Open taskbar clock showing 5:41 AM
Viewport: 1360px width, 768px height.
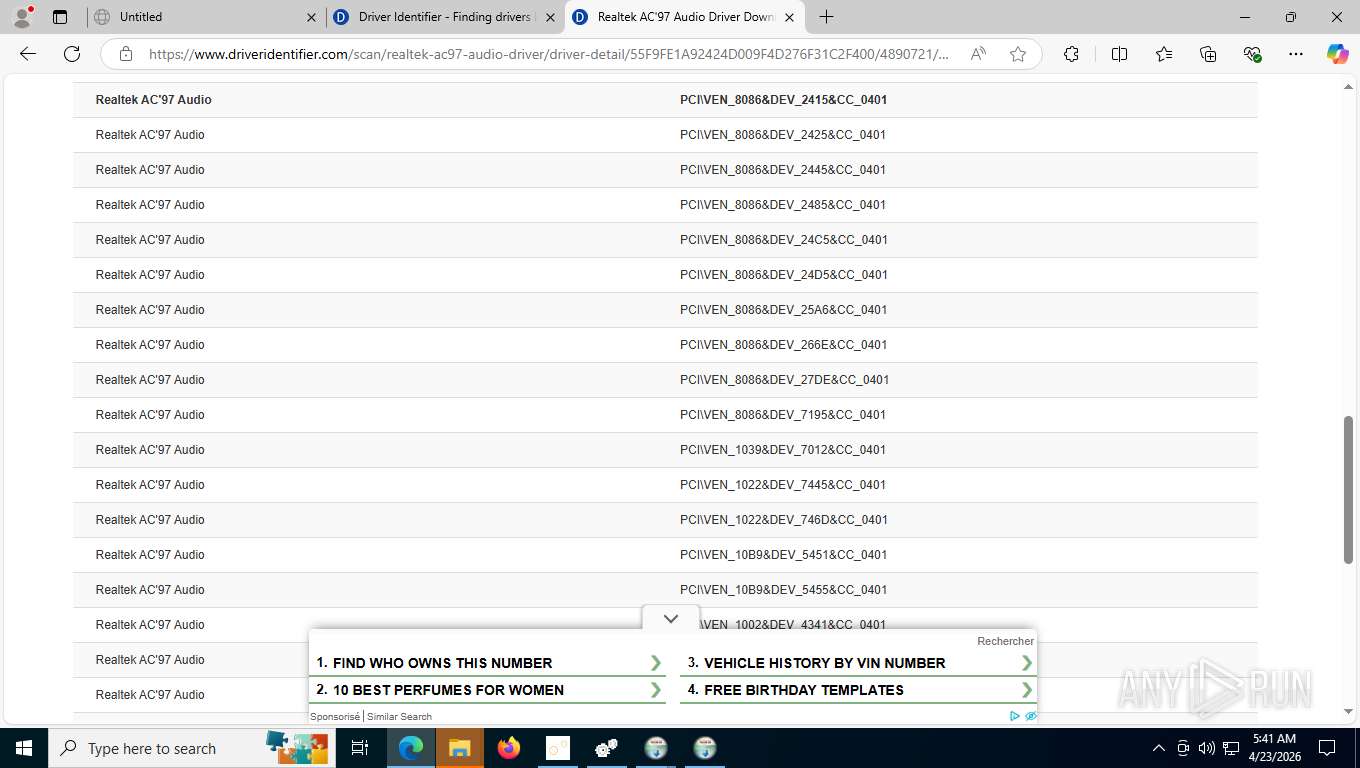pyautogui.click(x=1273, y=748)
